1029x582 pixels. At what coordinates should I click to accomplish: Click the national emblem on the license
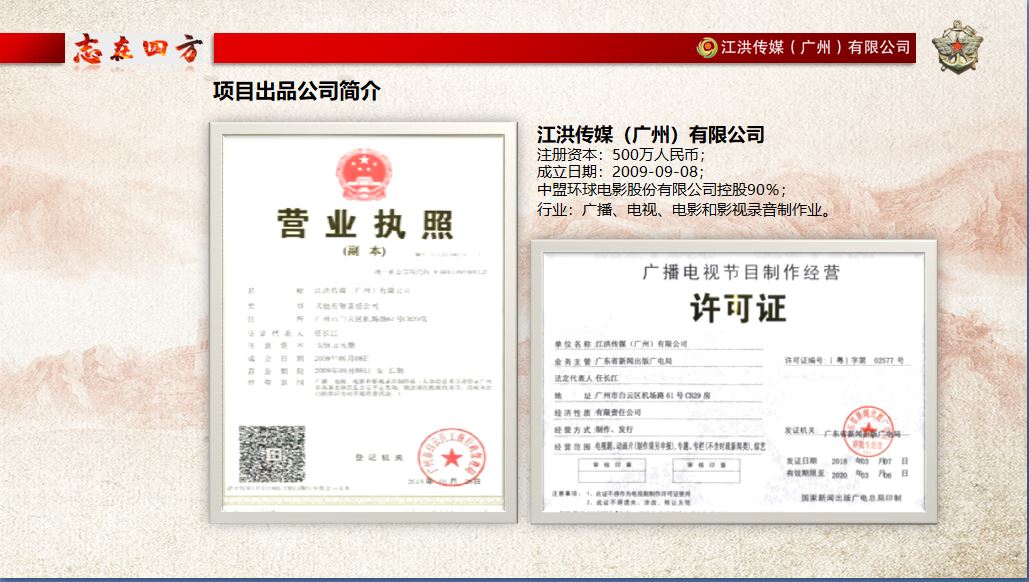click(364, 174)
